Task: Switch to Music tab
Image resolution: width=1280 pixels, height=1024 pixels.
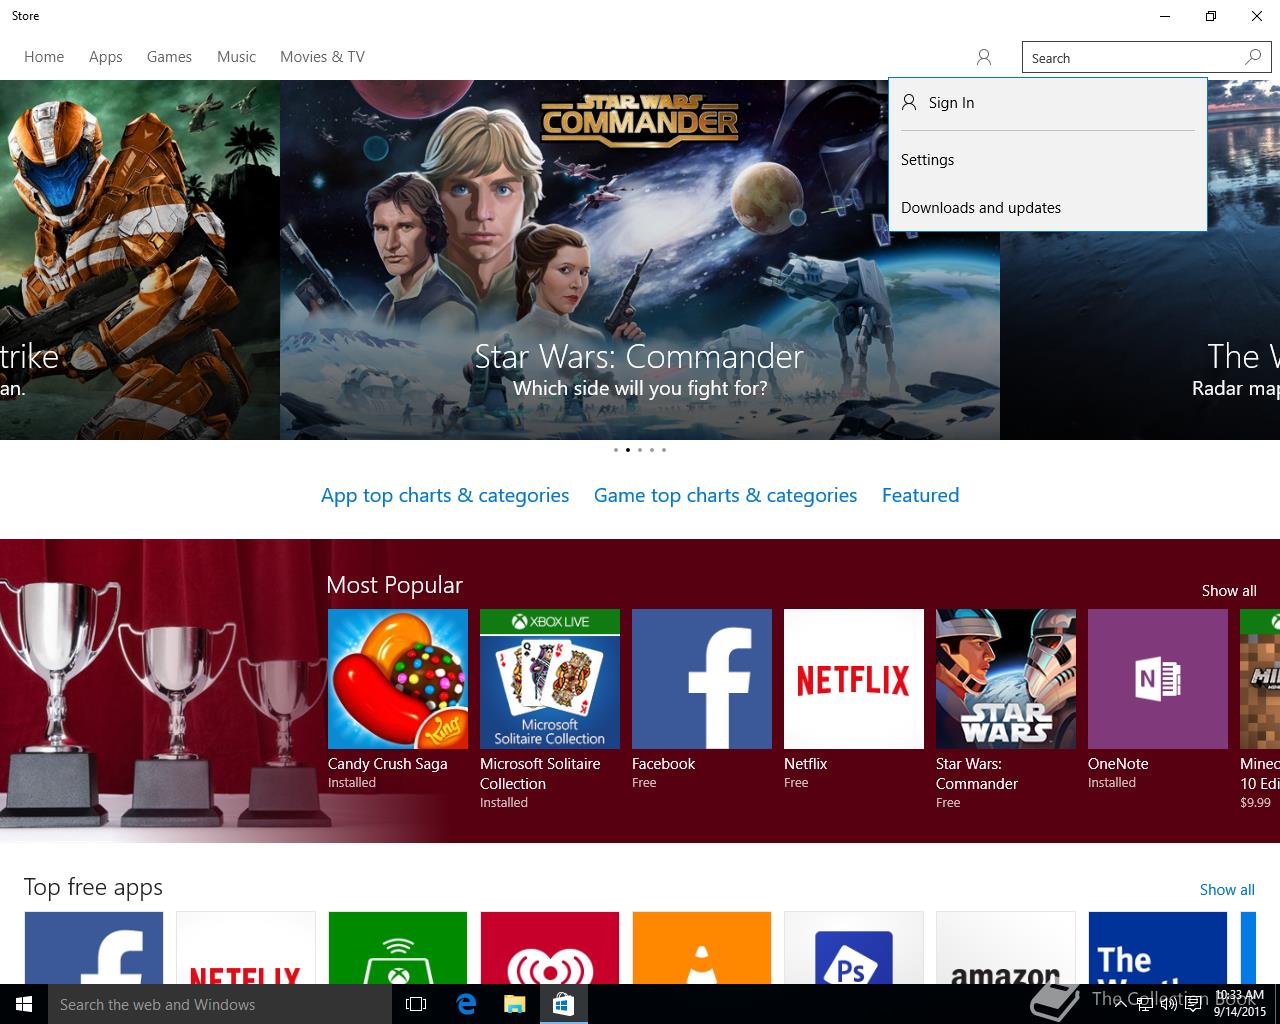Action: pyautogui.click(x=236, y=57)
